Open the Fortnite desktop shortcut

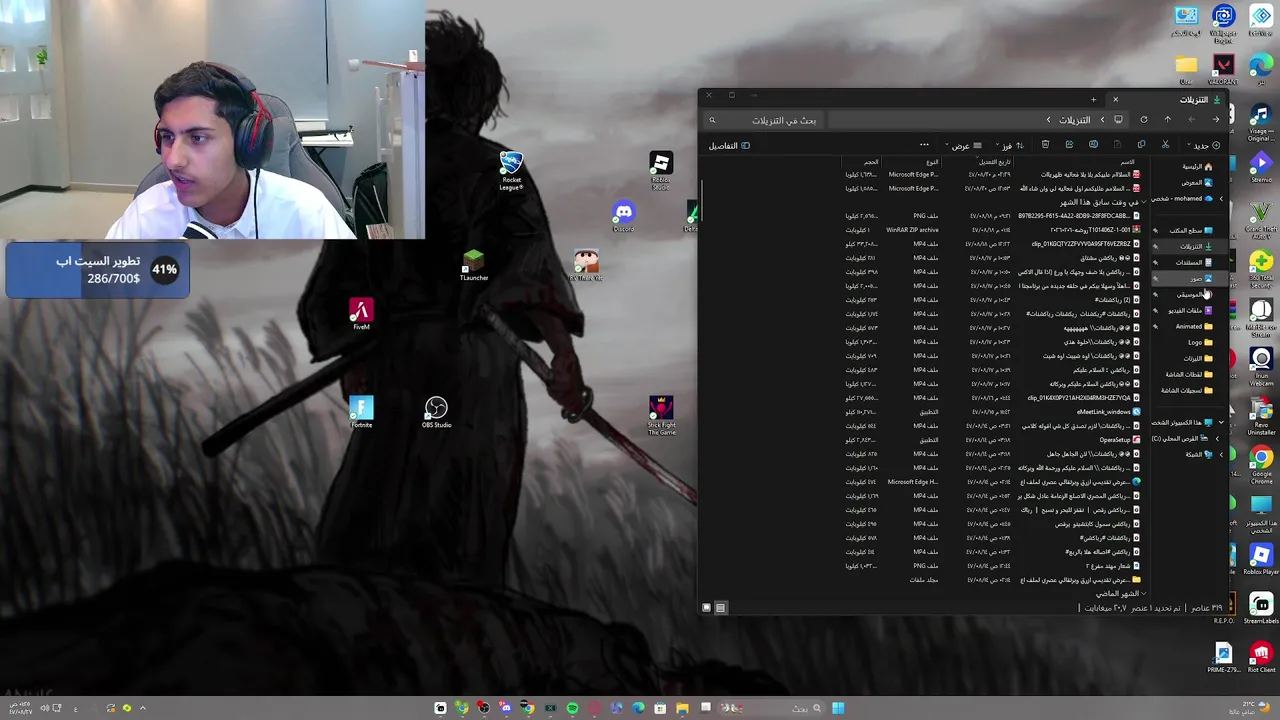[361, 412]
